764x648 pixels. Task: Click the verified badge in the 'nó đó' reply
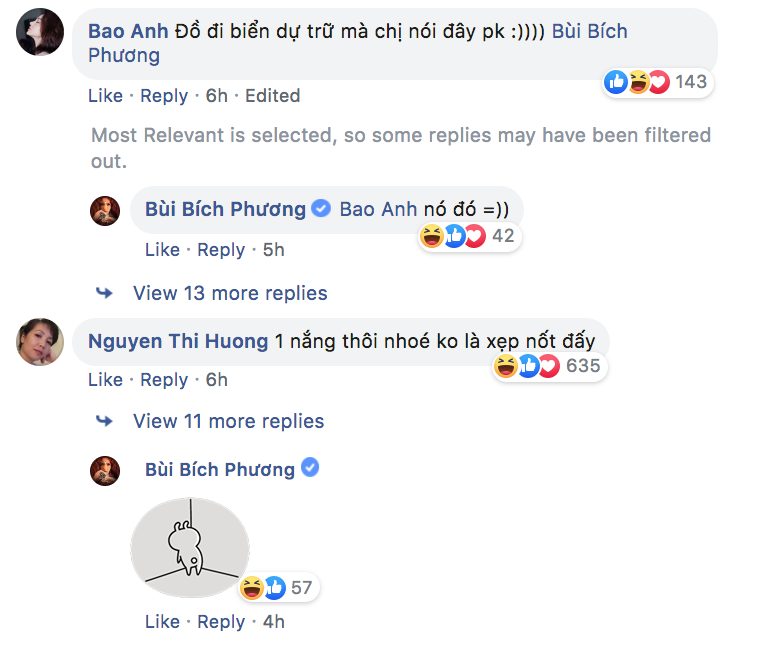point(321,209)
